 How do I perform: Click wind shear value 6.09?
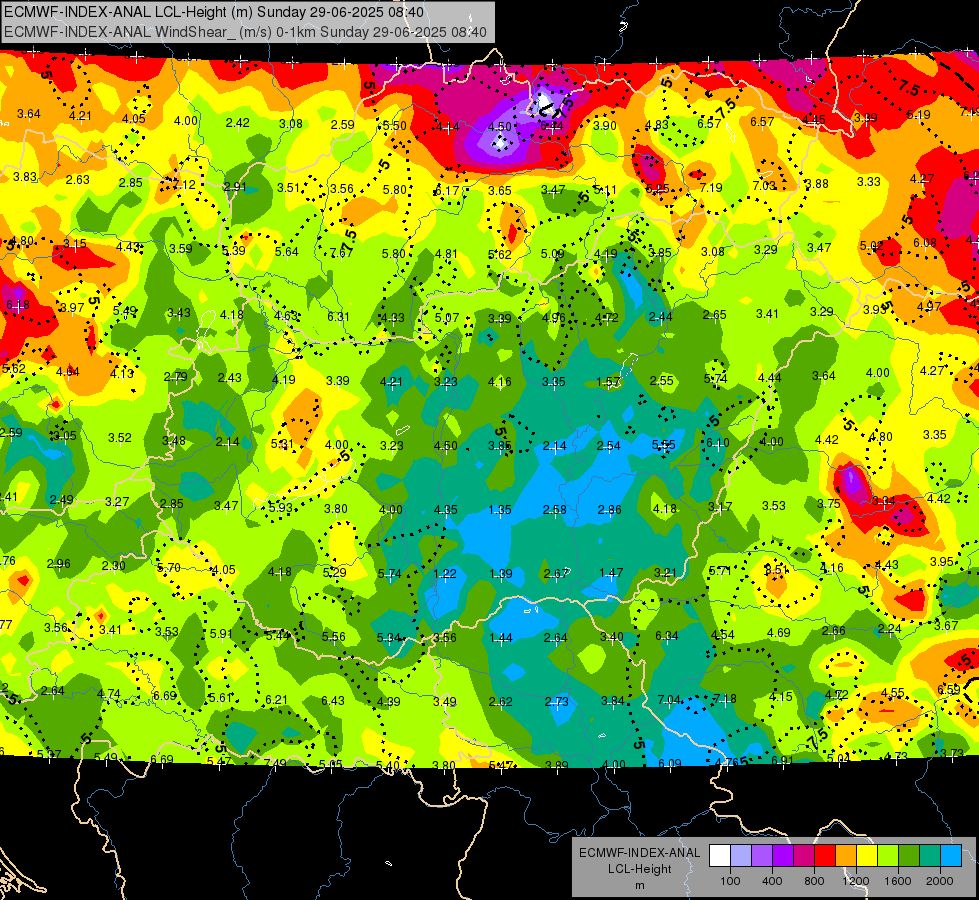(670, 763)
